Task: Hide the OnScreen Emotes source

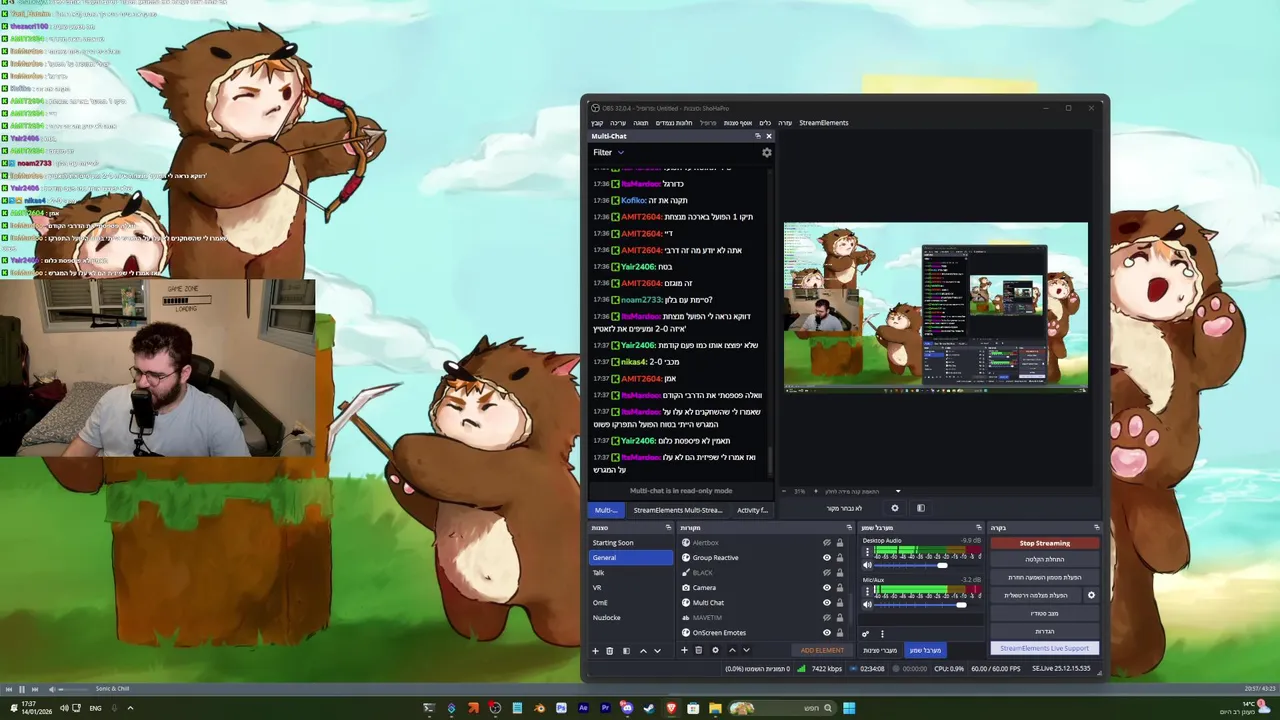Action: click(x=827, y=633)
